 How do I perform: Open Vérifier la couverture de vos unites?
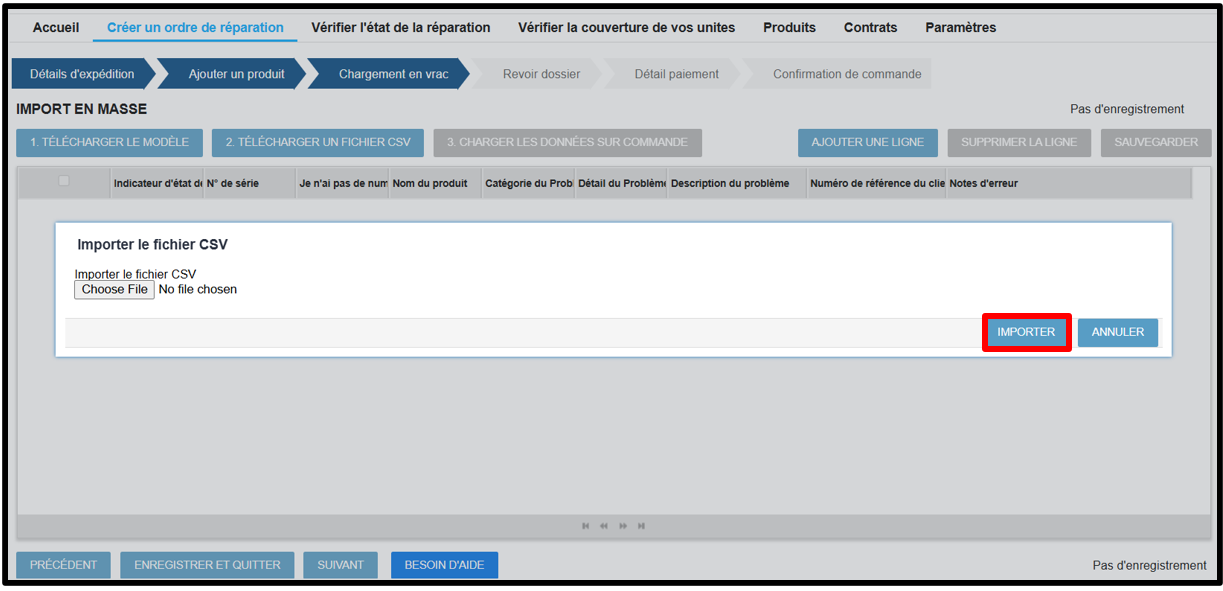point(626,28)
